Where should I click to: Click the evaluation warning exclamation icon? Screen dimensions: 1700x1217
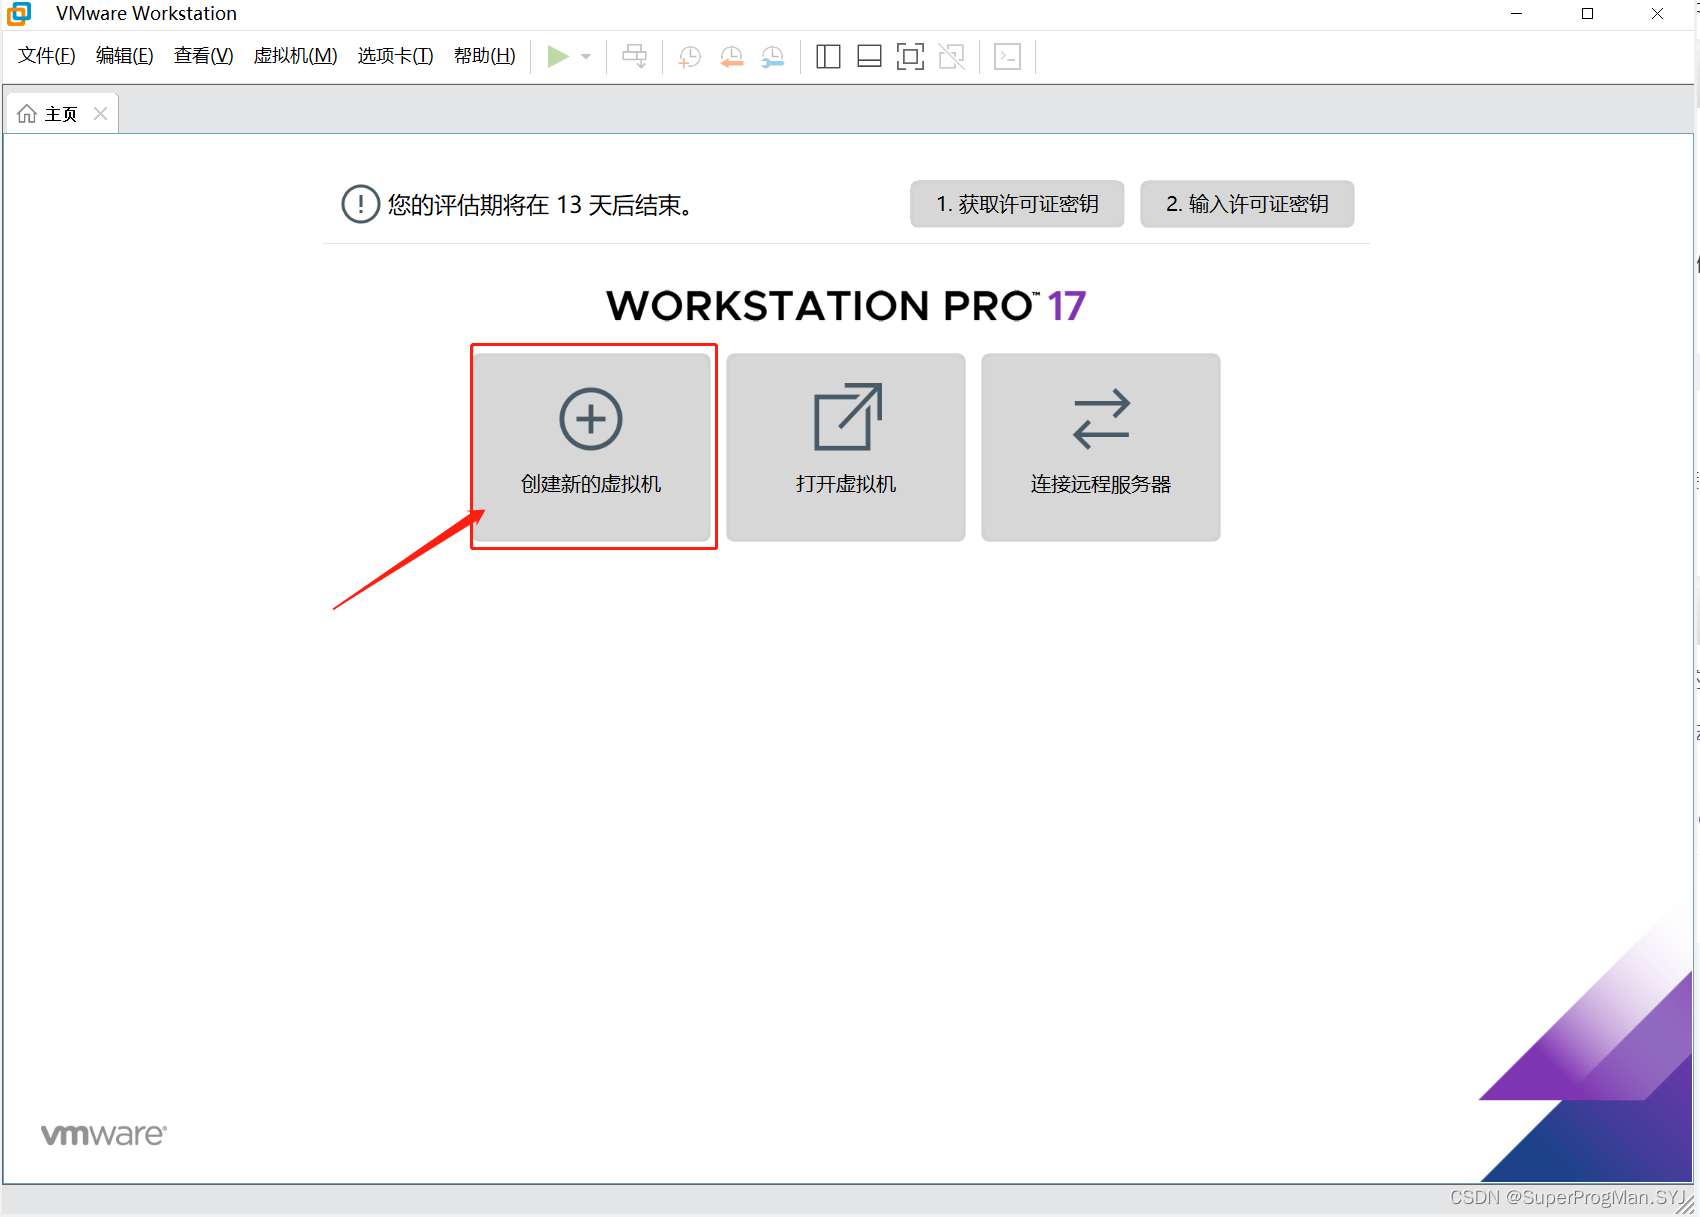[x=360, y=204]
